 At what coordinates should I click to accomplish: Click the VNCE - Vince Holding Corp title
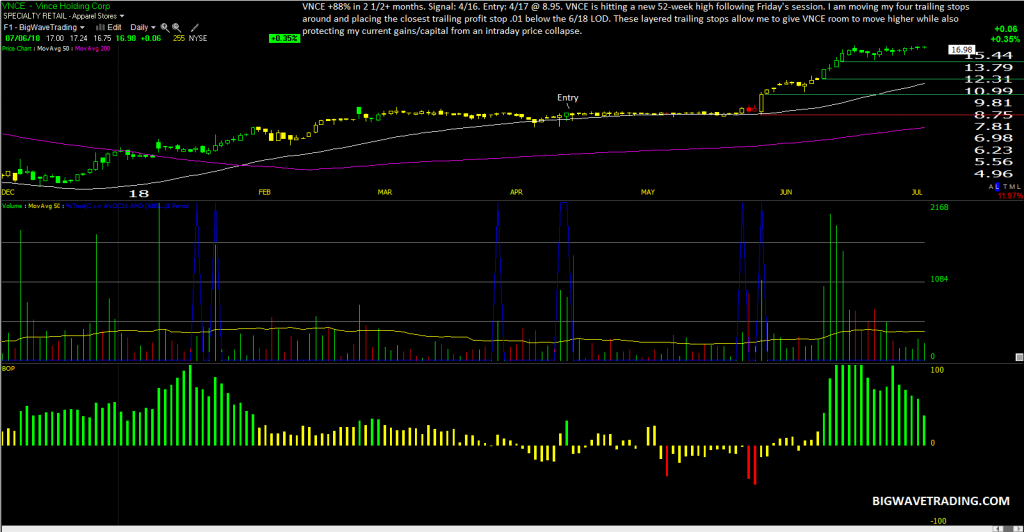click(x=56, y=6)
